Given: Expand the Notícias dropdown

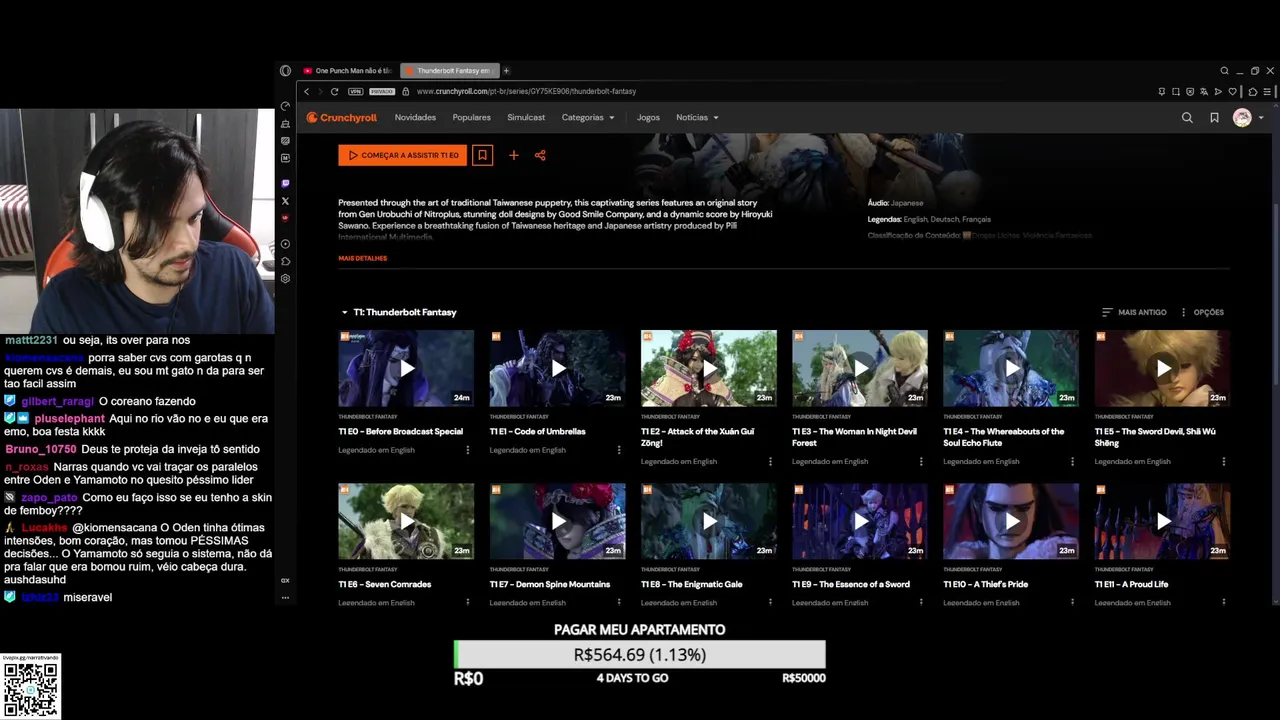Looking at the screenshot, I should (697, 118).
